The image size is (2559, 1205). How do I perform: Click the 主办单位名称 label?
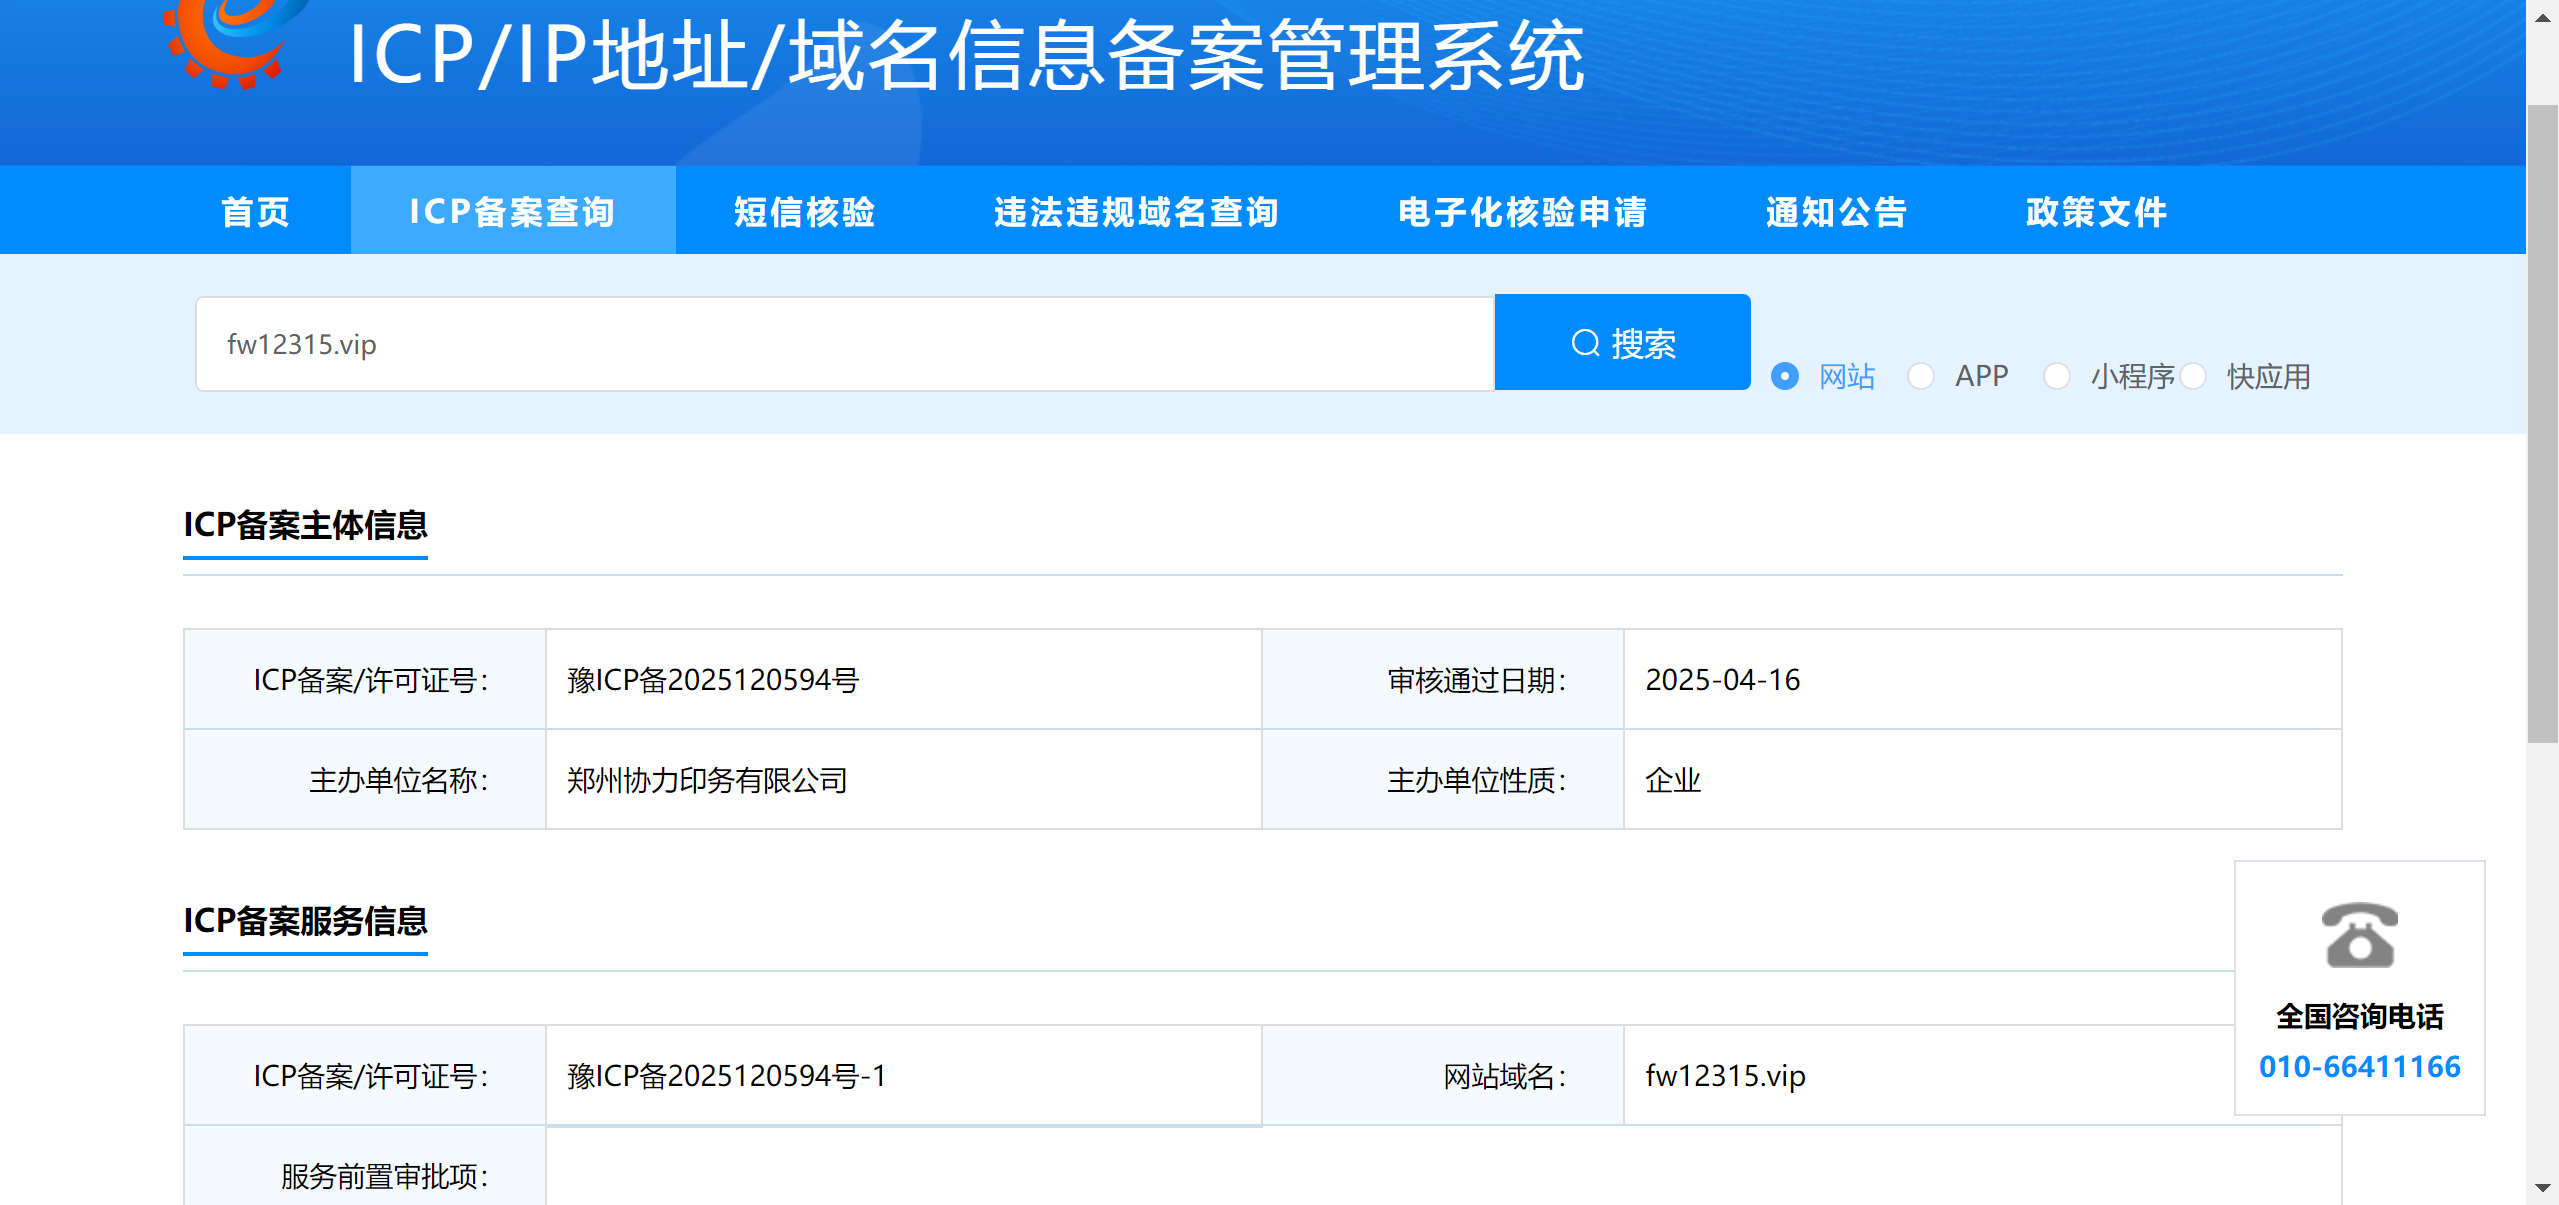398,780
